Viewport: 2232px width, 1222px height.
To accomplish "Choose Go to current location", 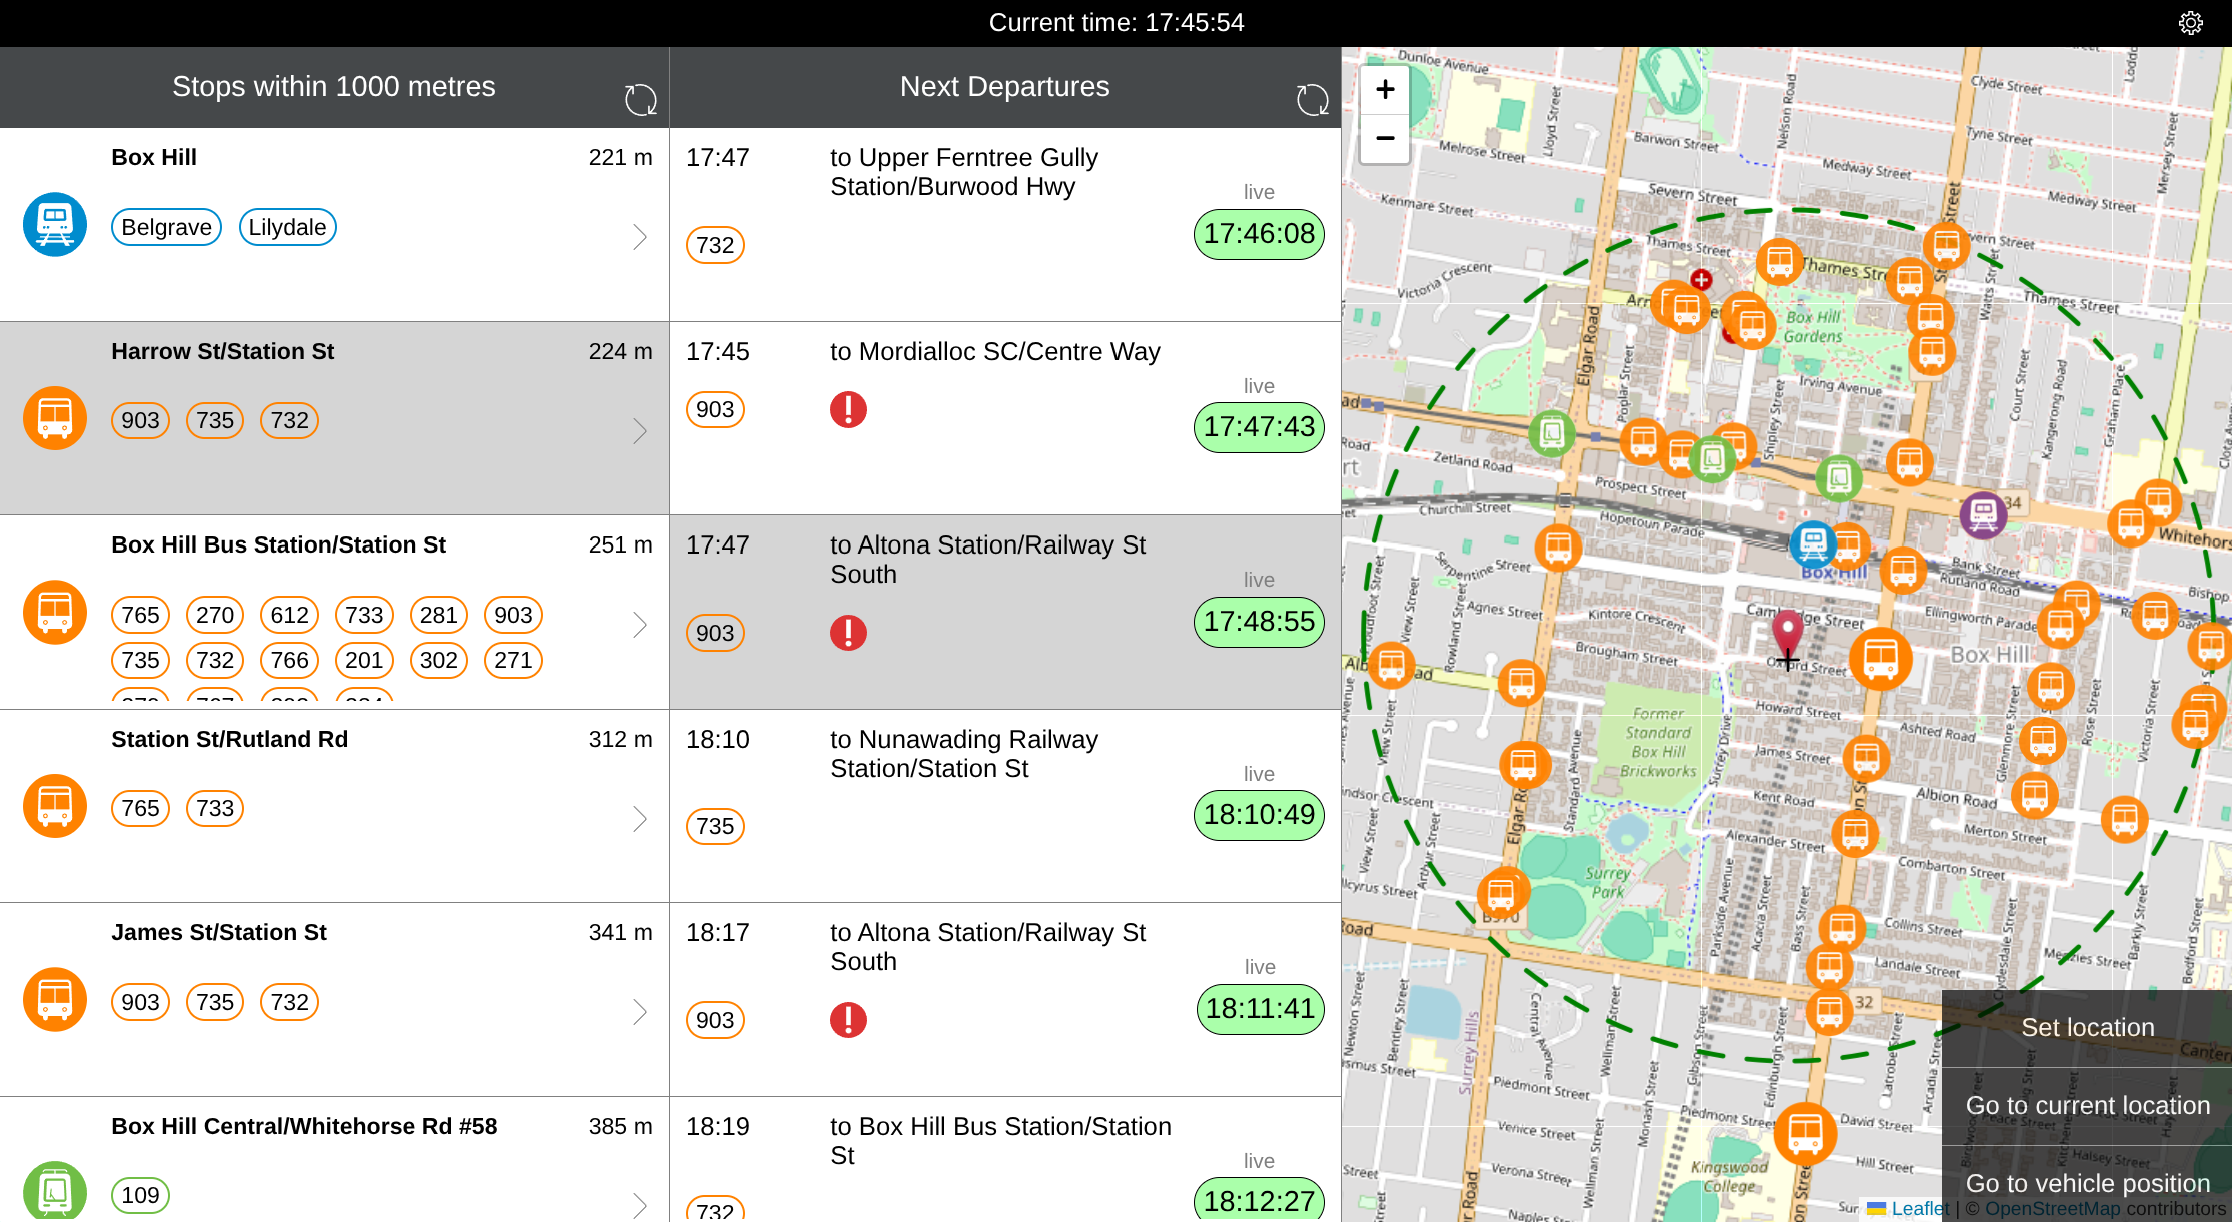I will tap(2087, 1106).
